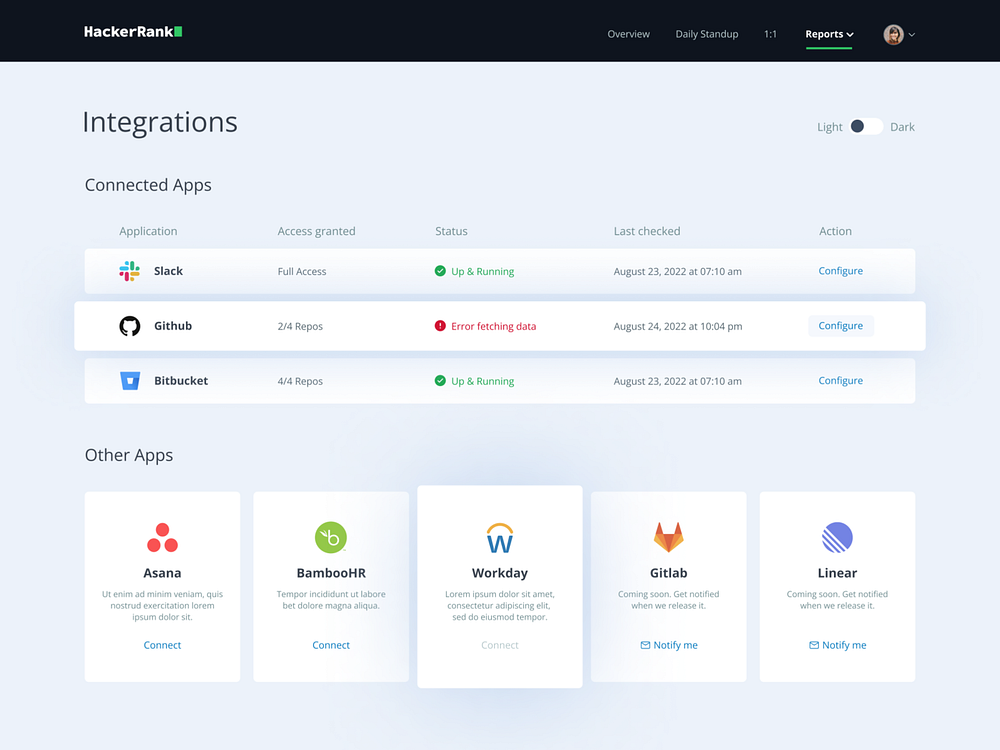Screen dimensions: 1000x750
Task: Click Notify me for Gitlab
Action: click(668, 645)
